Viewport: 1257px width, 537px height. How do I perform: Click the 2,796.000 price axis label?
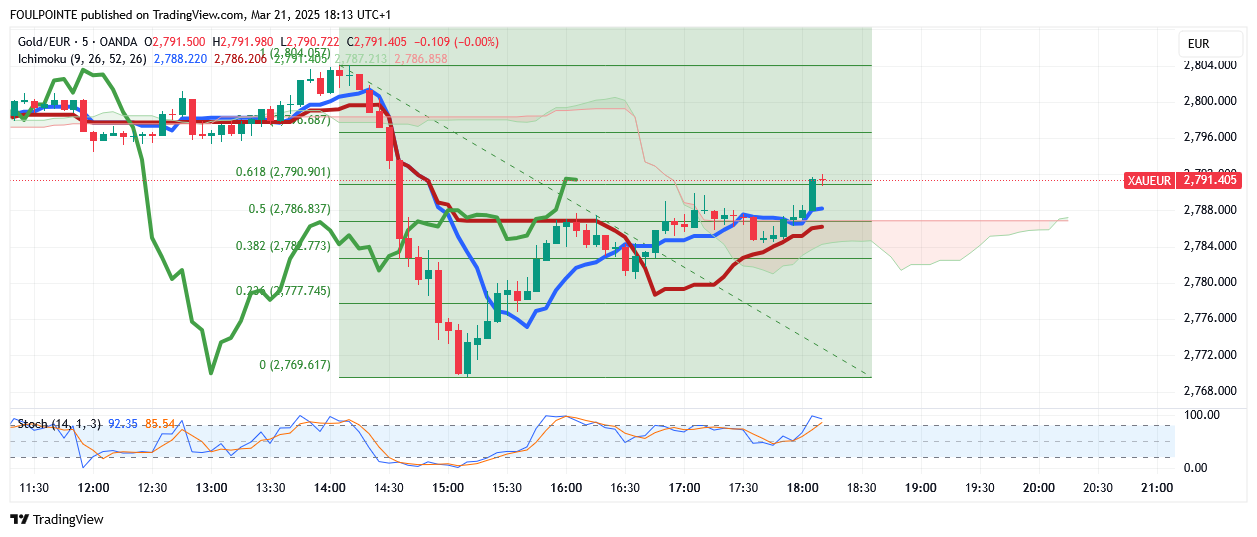point(1210,137)
